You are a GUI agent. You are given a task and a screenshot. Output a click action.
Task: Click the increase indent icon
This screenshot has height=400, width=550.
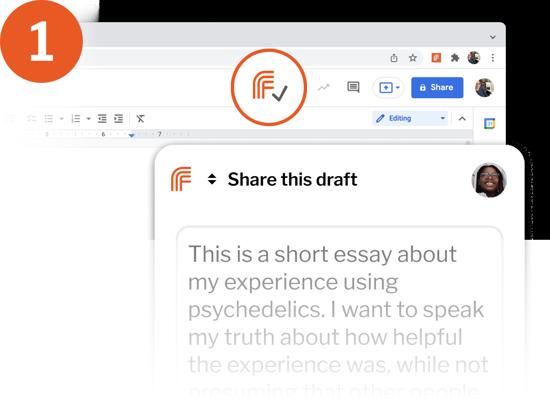pos(119,119)
